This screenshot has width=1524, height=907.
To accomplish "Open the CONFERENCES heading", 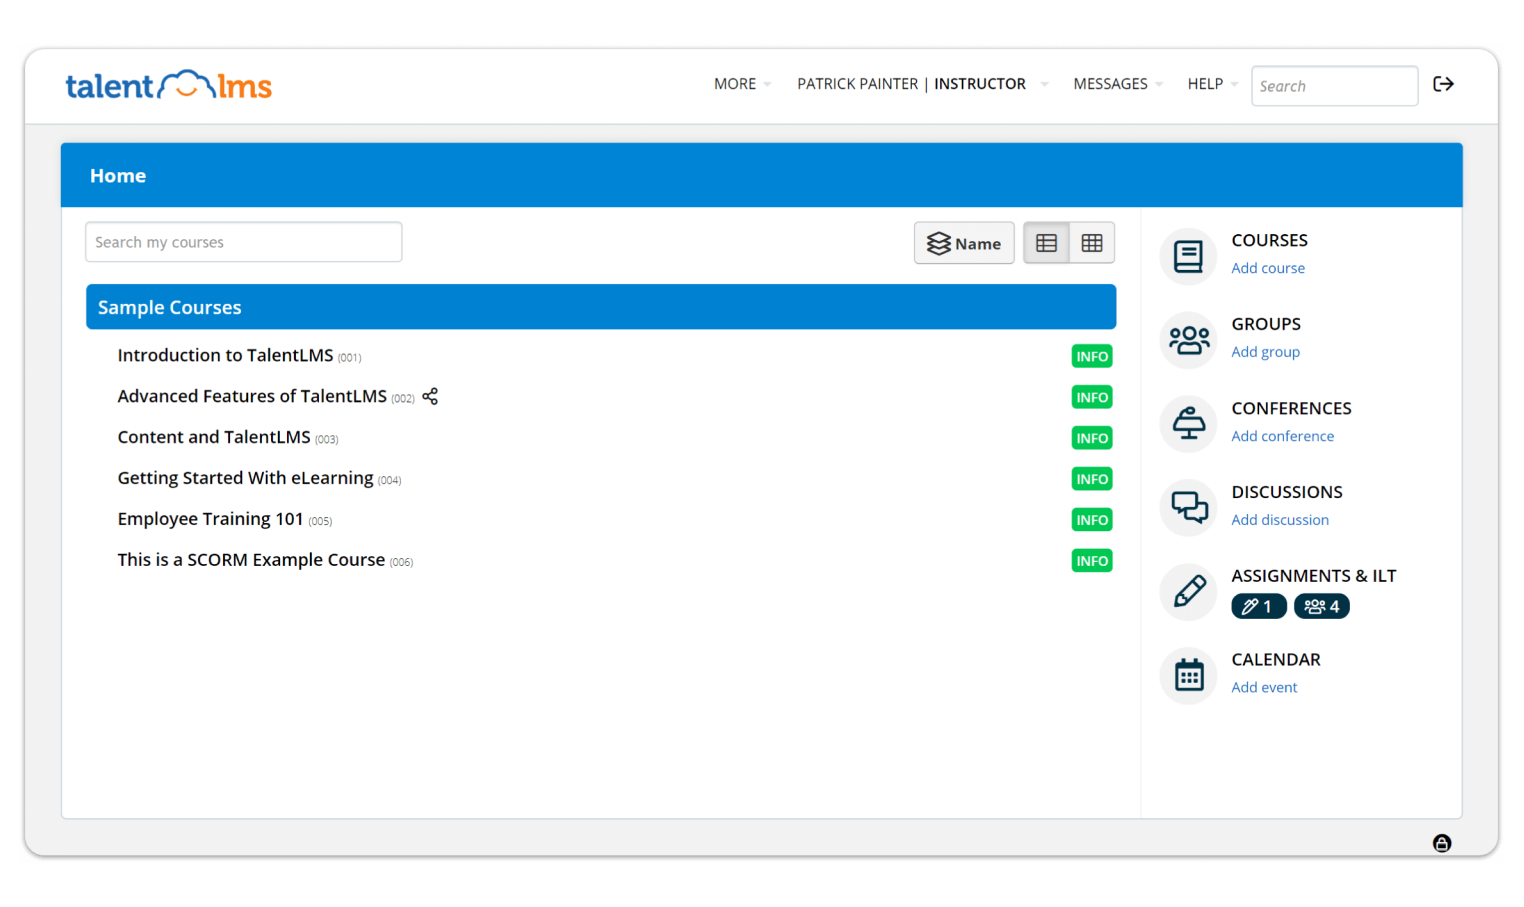I will point(1291,408).
